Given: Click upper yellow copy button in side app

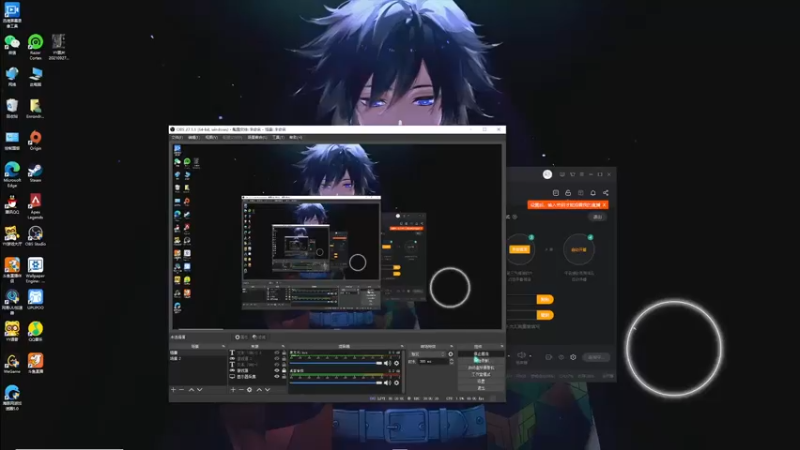Looking at the screenshot, I should (545, 299).
